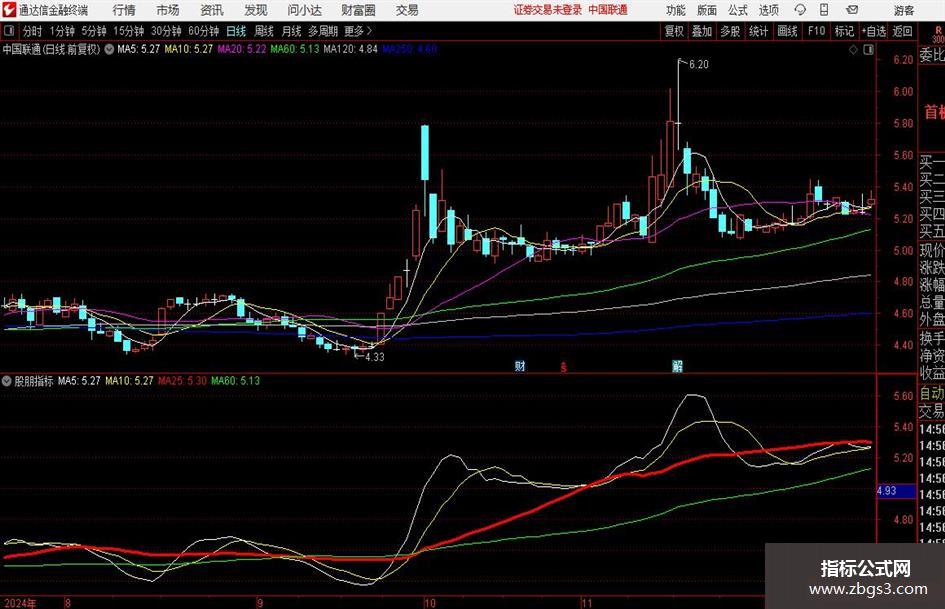Open the F10 company info button
Screen dimensions: 945x609
[x=816, y=31]
